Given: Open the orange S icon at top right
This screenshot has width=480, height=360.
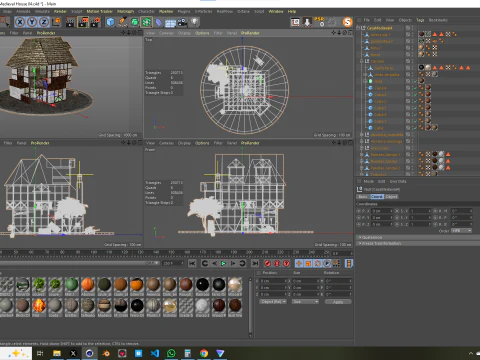Looking at the screenshot, I should pyautogui.click(x=347, y=22).
